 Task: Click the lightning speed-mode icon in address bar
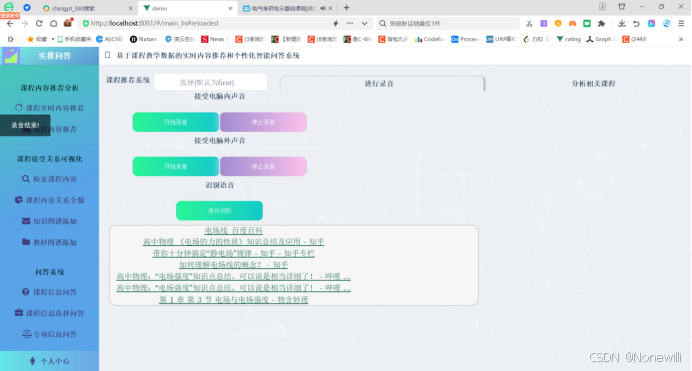(335, 23)
